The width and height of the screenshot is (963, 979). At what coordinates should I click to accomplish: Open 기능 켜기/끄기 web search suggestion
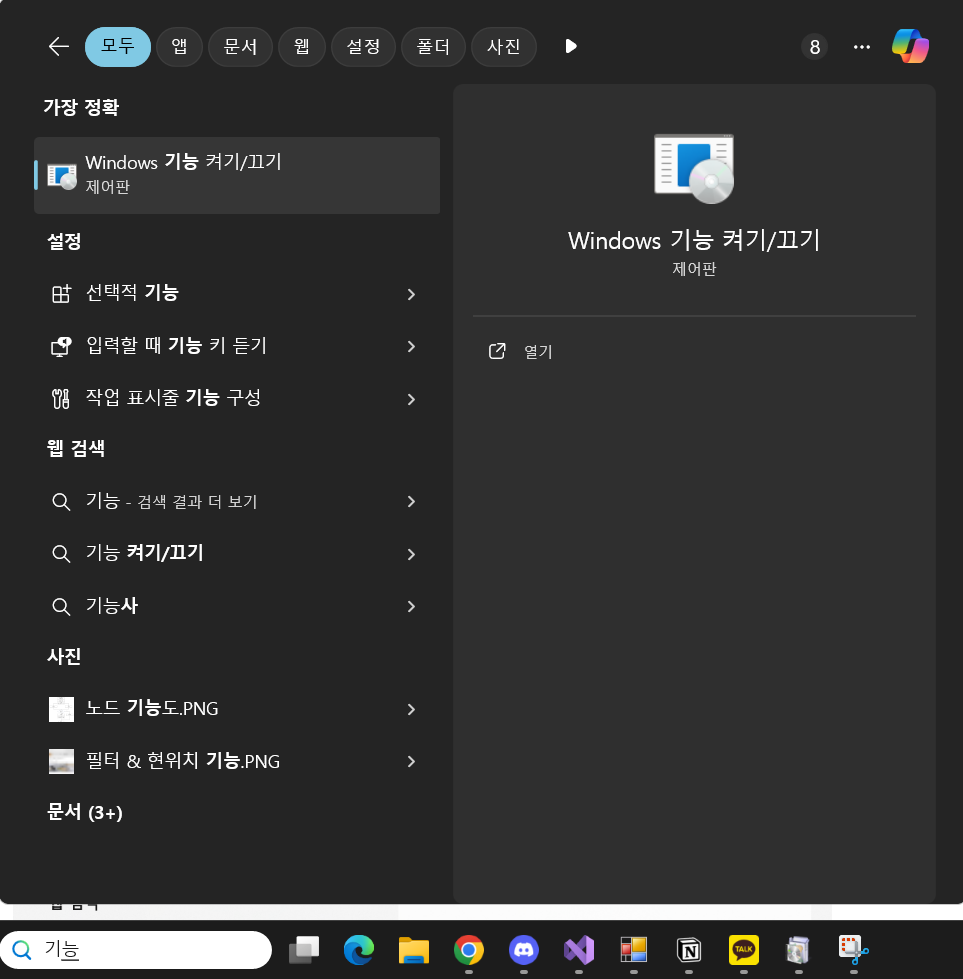click(x=237, y=554)
